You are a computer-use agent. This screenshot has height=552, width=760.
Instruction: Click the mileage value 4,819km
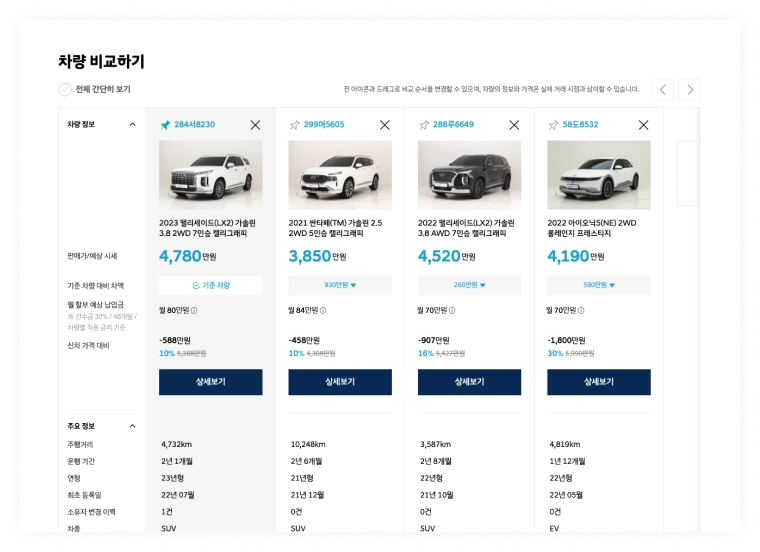click(565, 444)
